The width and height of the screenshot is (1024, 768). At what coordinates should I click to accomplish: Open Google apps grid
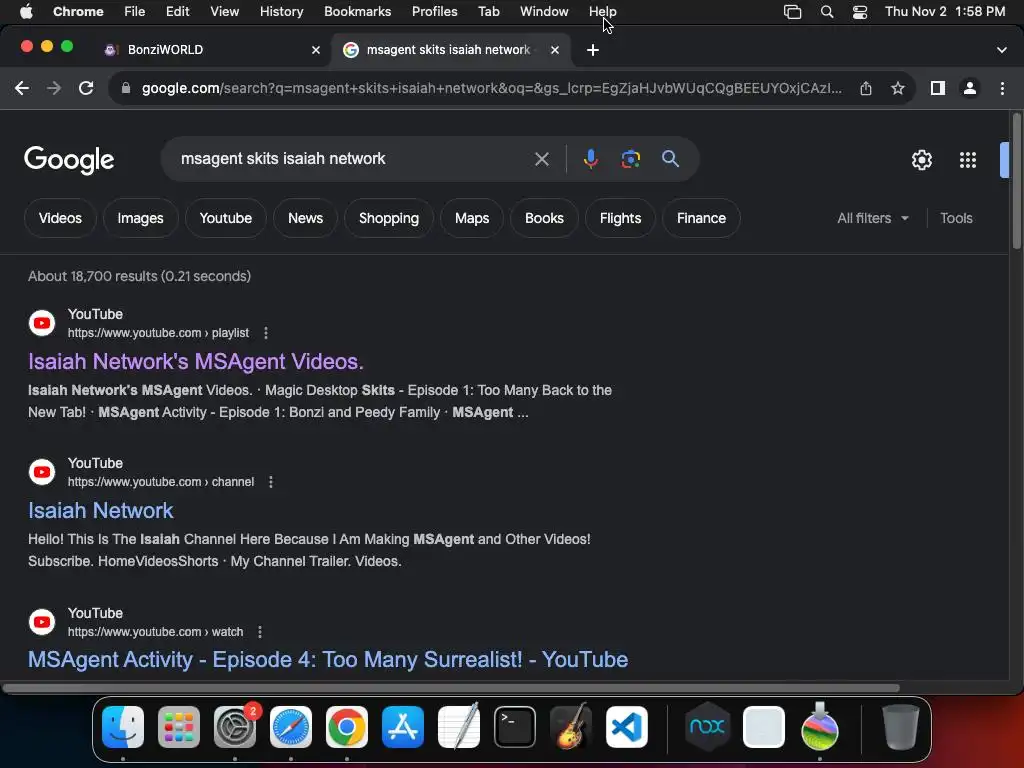(968, 160)
